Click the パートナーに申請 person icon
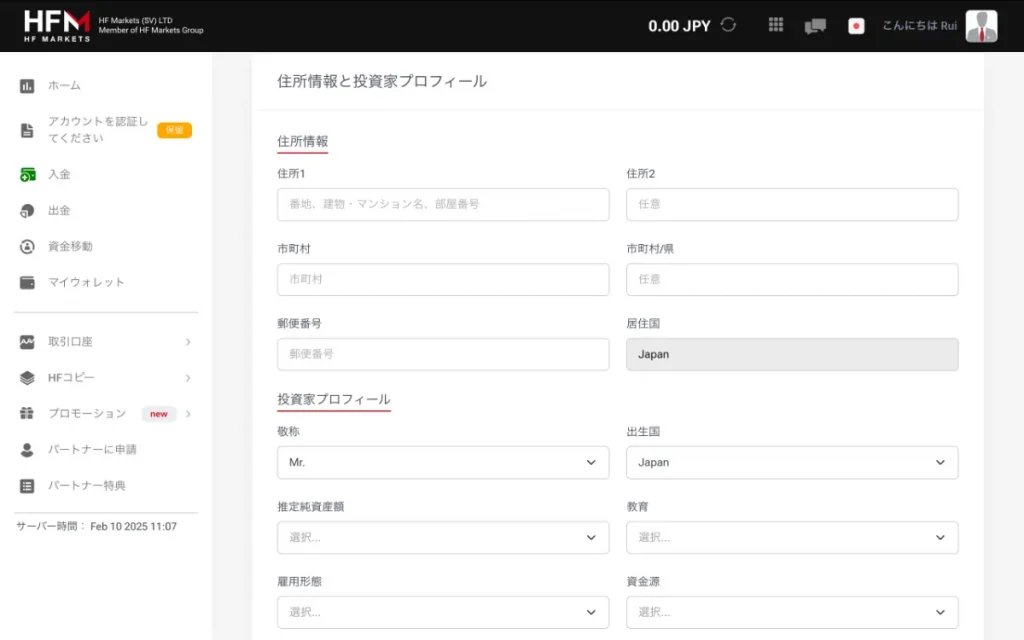The height and width of the screenshot is (640, 1024). coord(27,449)
